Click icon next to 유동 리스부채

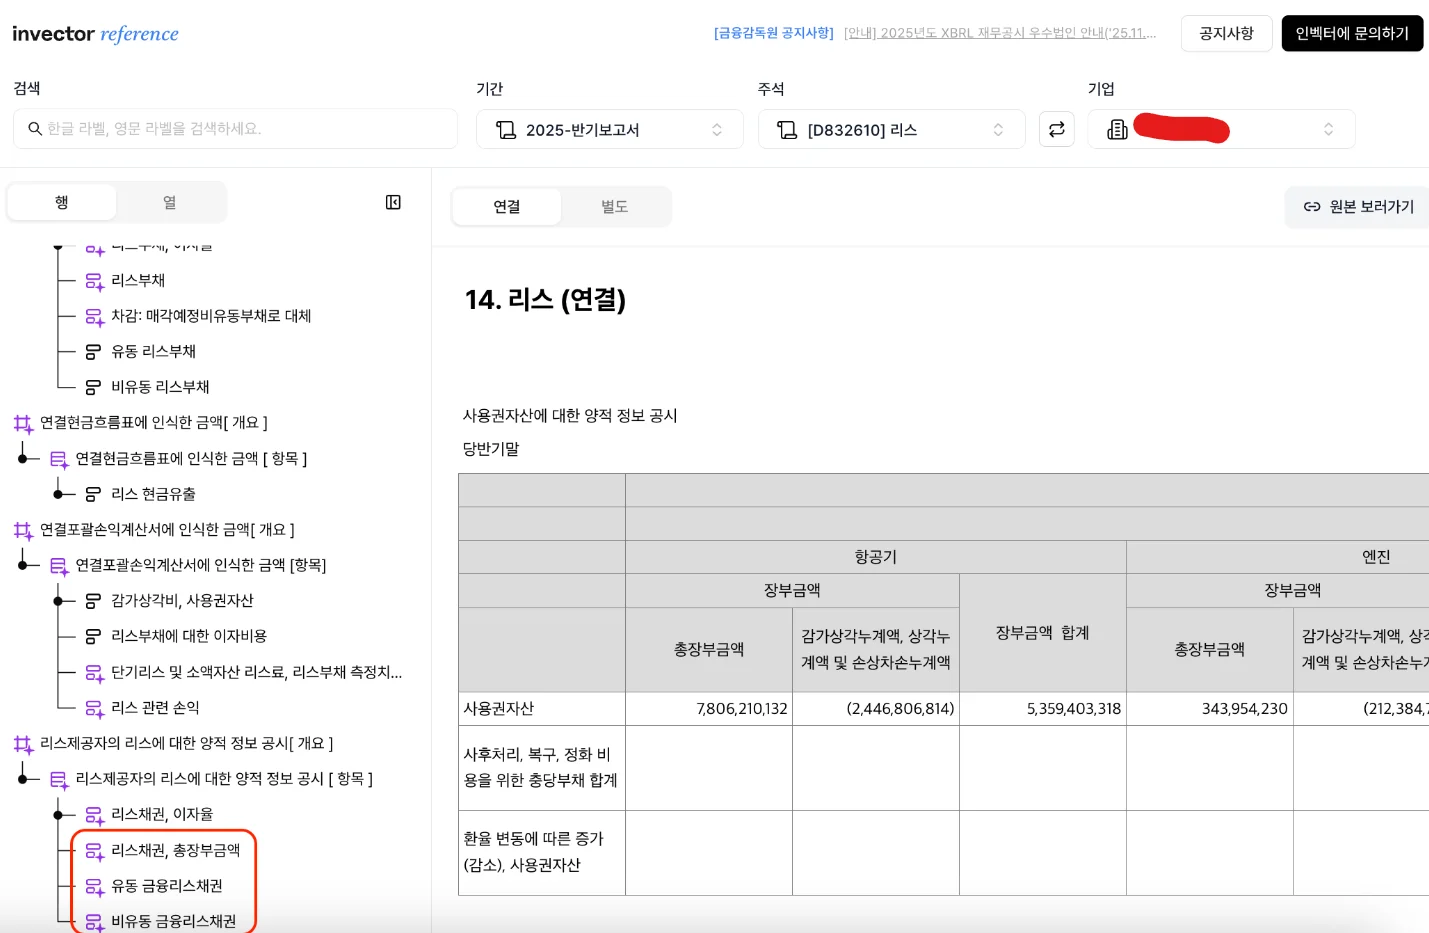(x=93, y=352)
